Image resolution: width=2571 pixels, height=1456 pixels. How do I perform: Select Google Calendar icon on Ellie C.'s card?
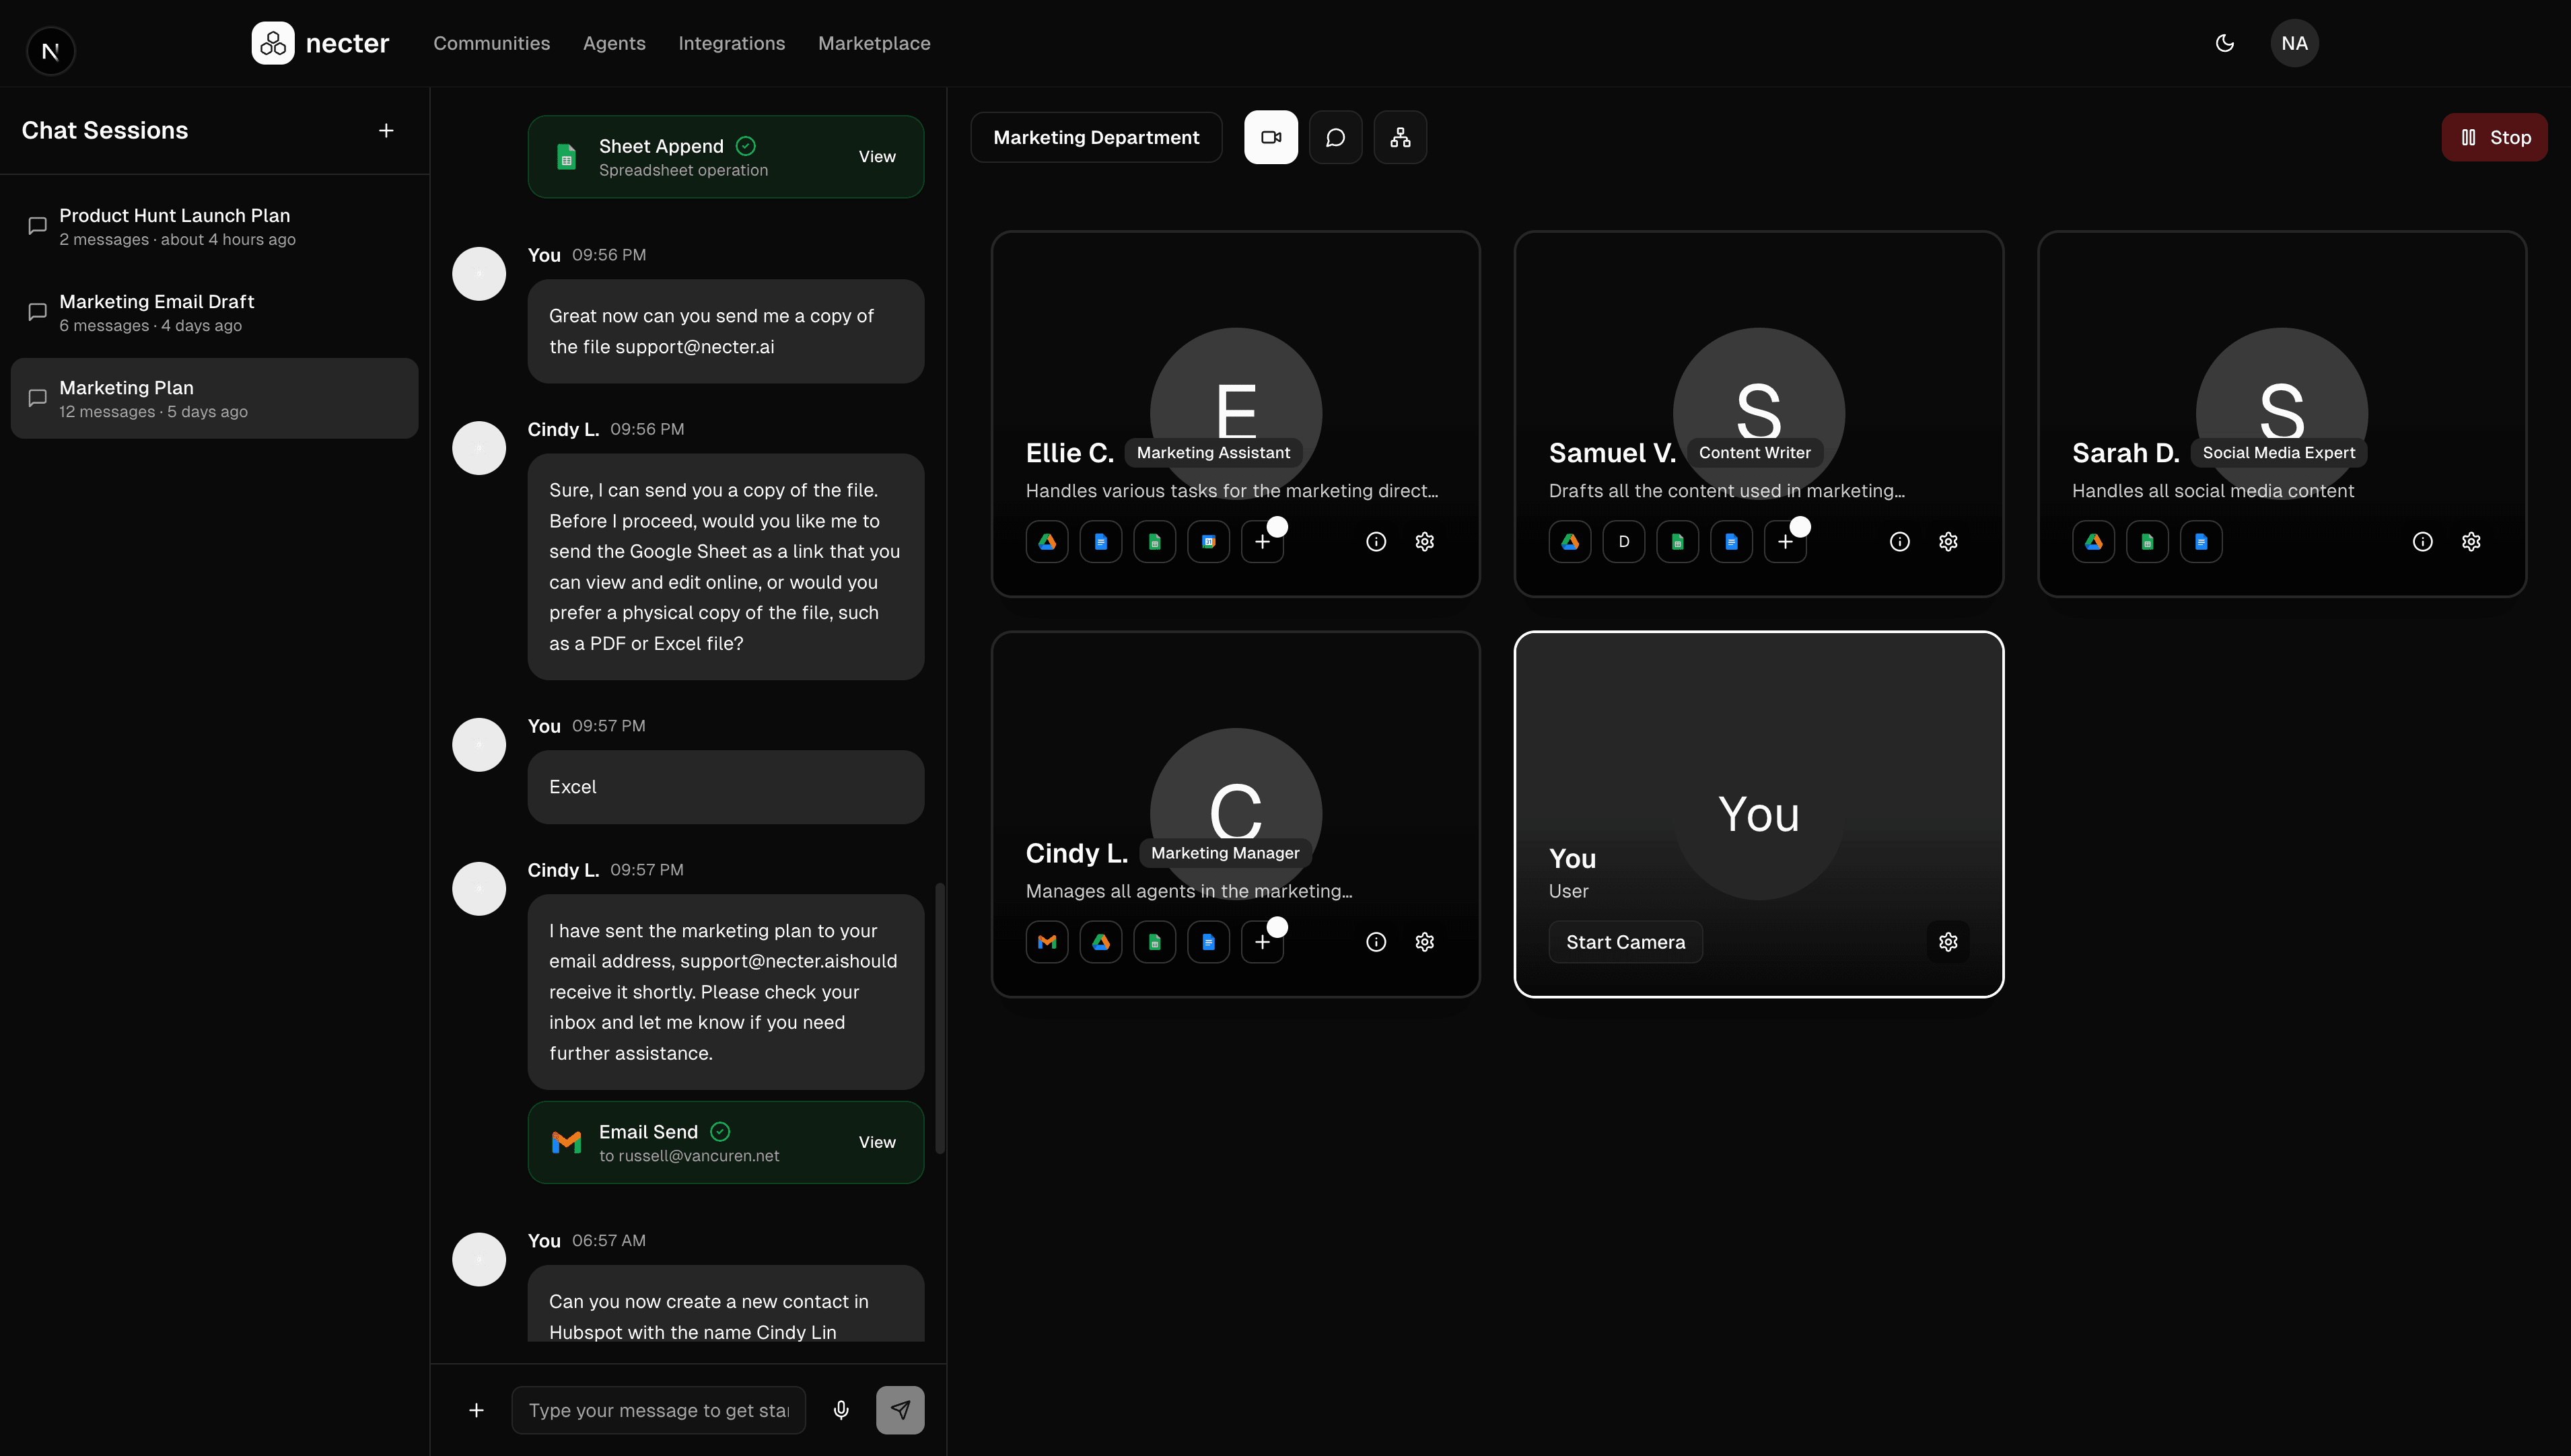pos(1208,541)
